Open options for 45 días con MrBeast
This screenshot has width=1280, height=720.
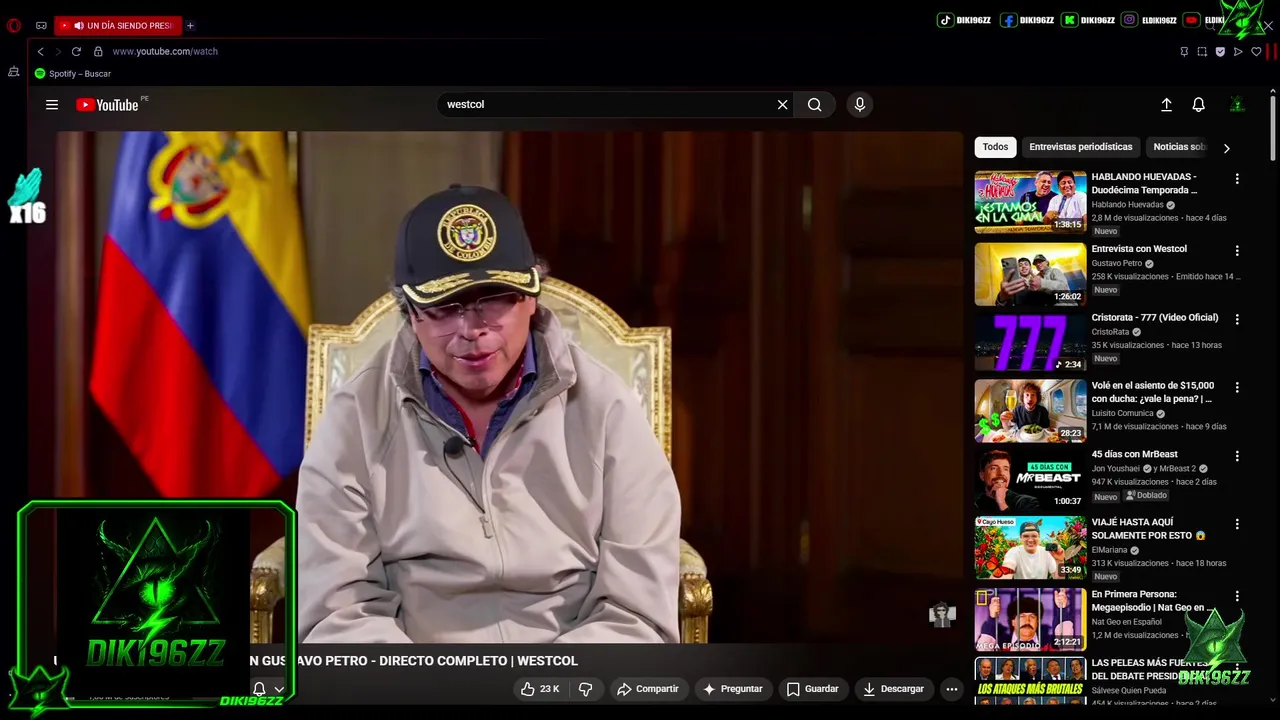coord(1237,456)
